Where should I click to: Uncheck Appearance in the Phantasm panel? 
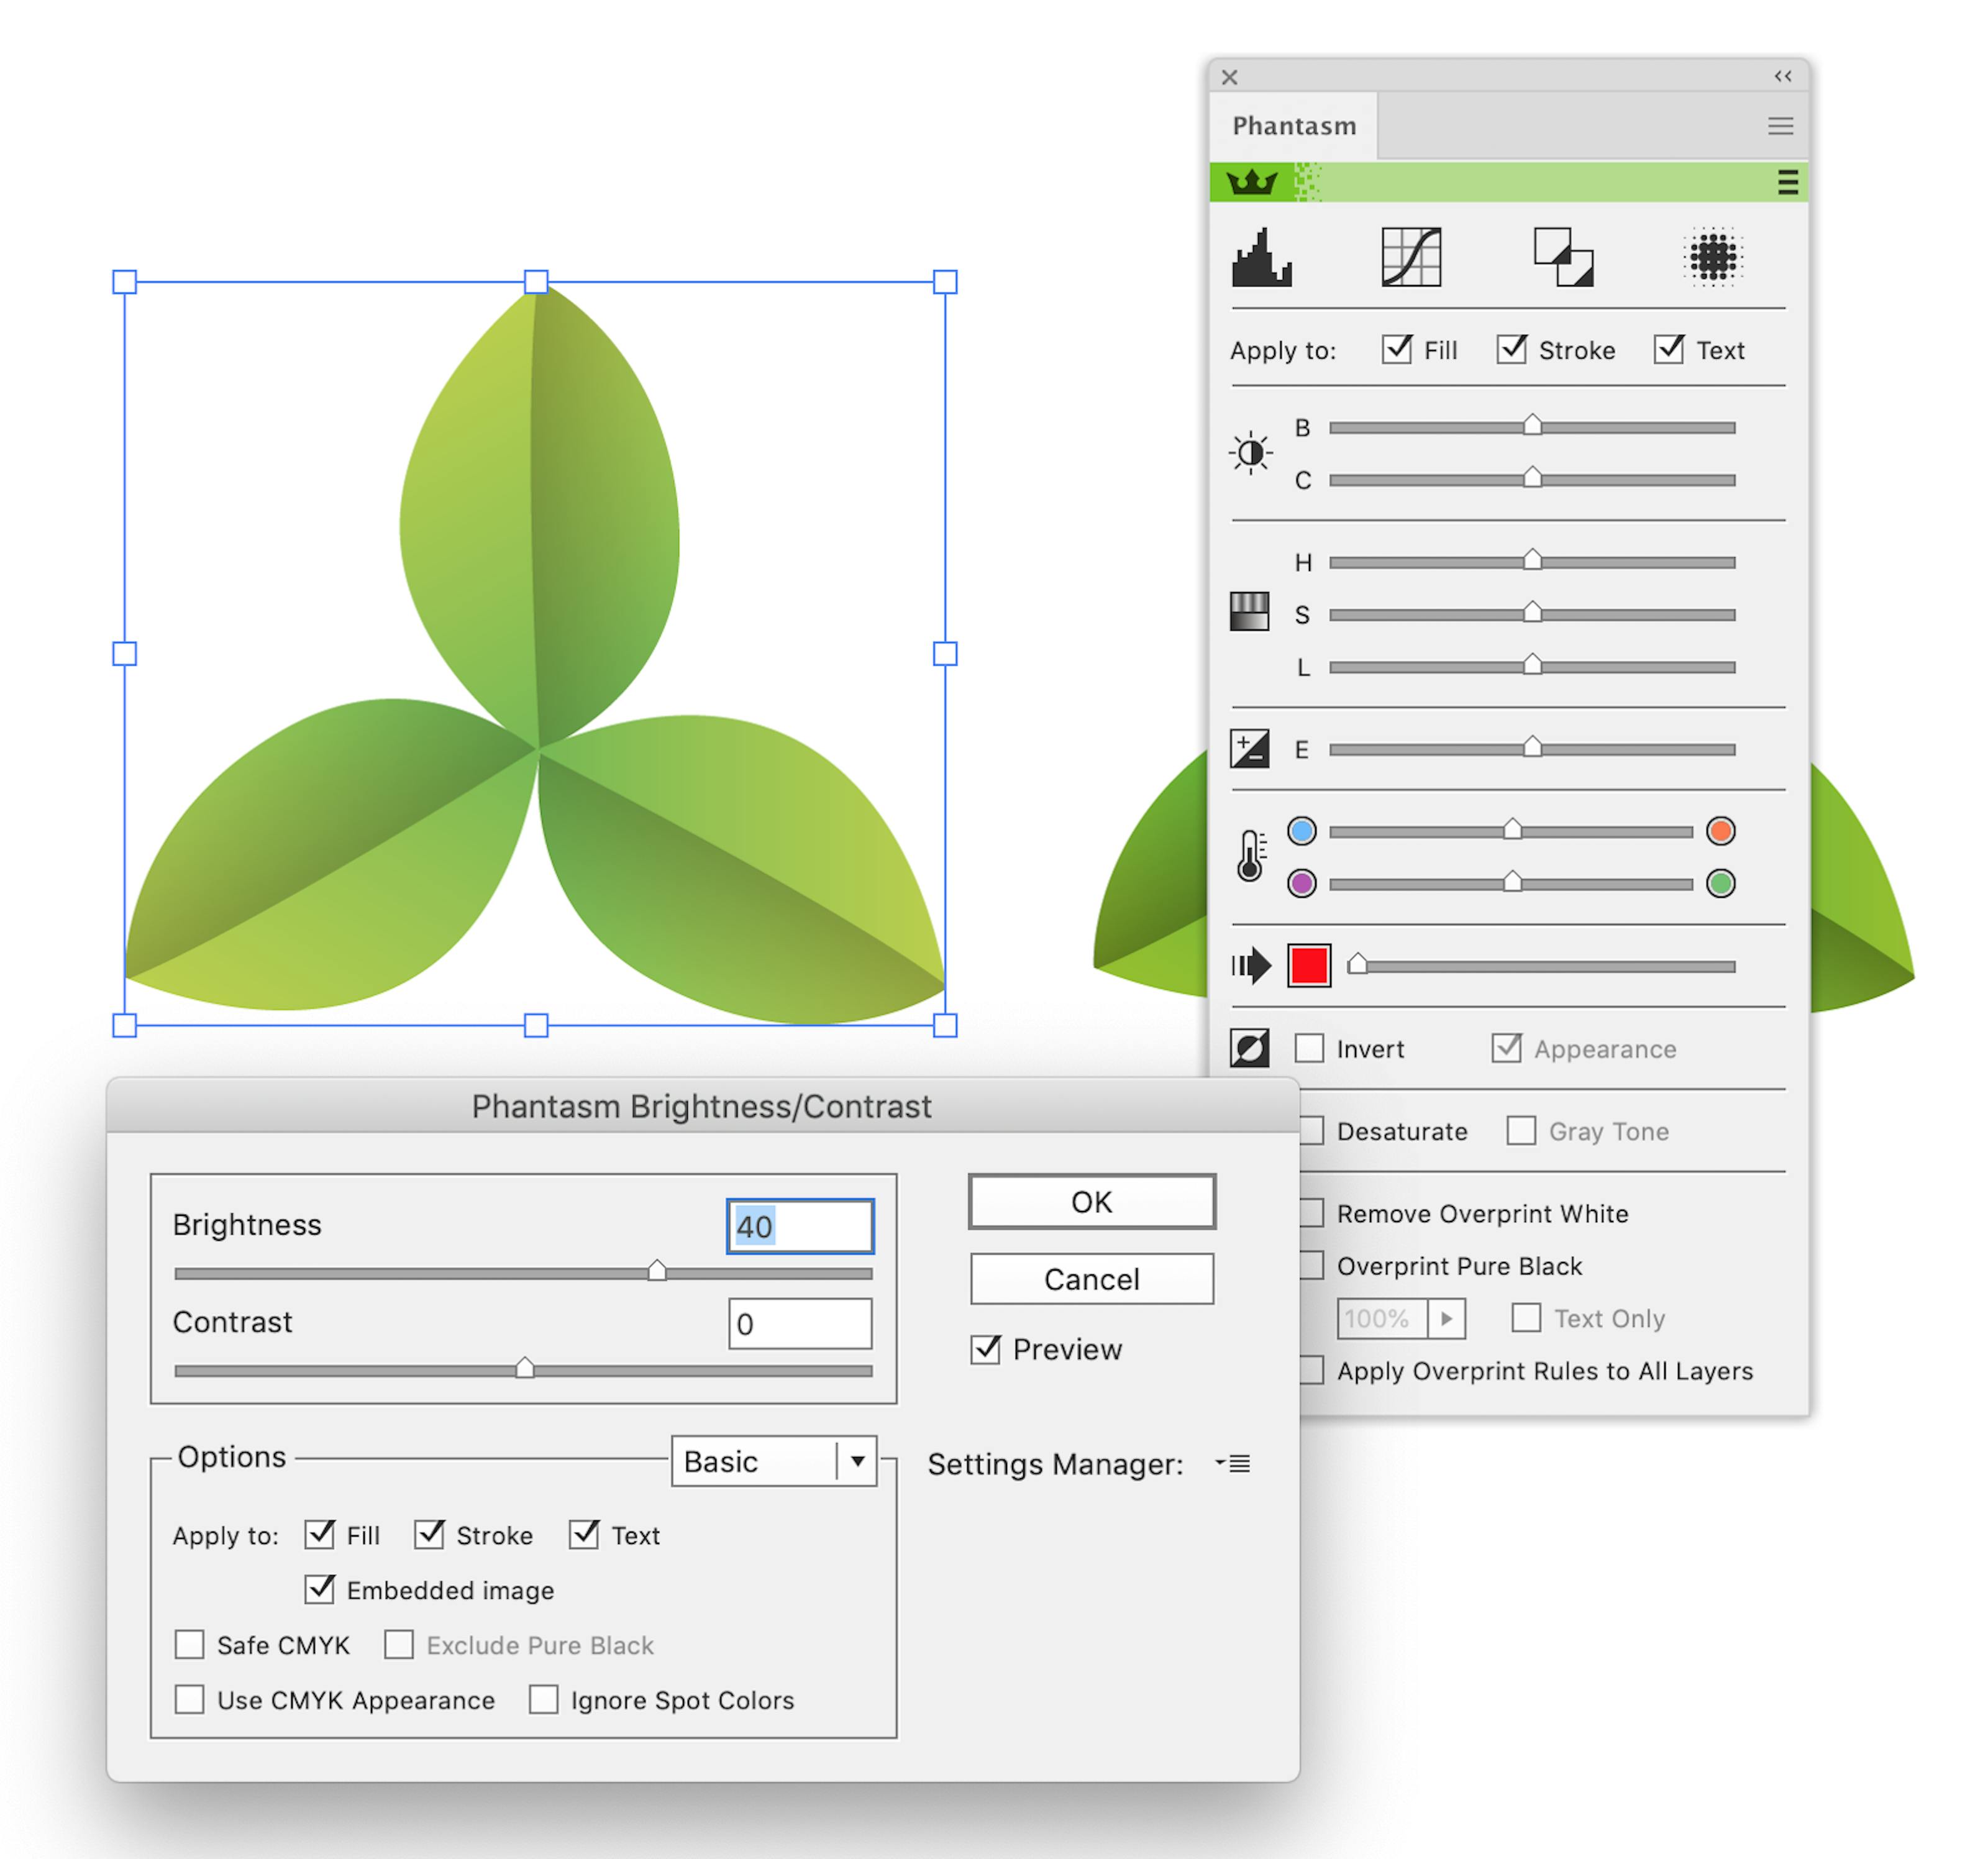point(1508,1048)
